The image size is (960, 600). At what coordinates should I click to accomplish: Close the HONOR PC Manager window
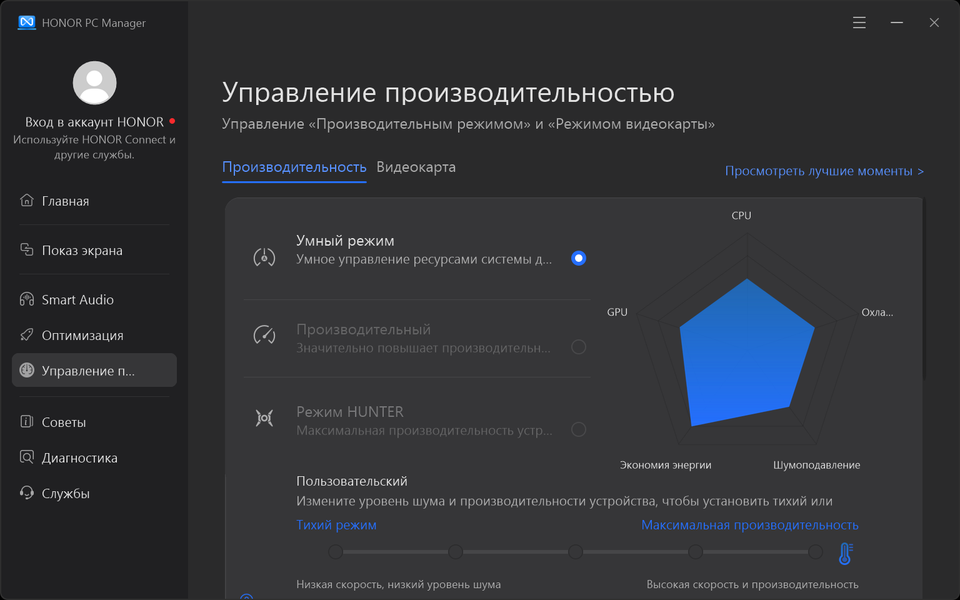tap(934, 23)
